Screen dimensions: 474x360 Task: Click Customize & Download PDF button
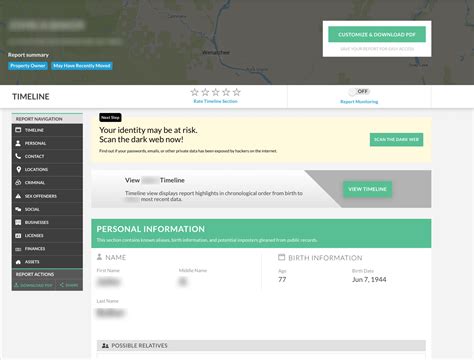pos(377,34)
